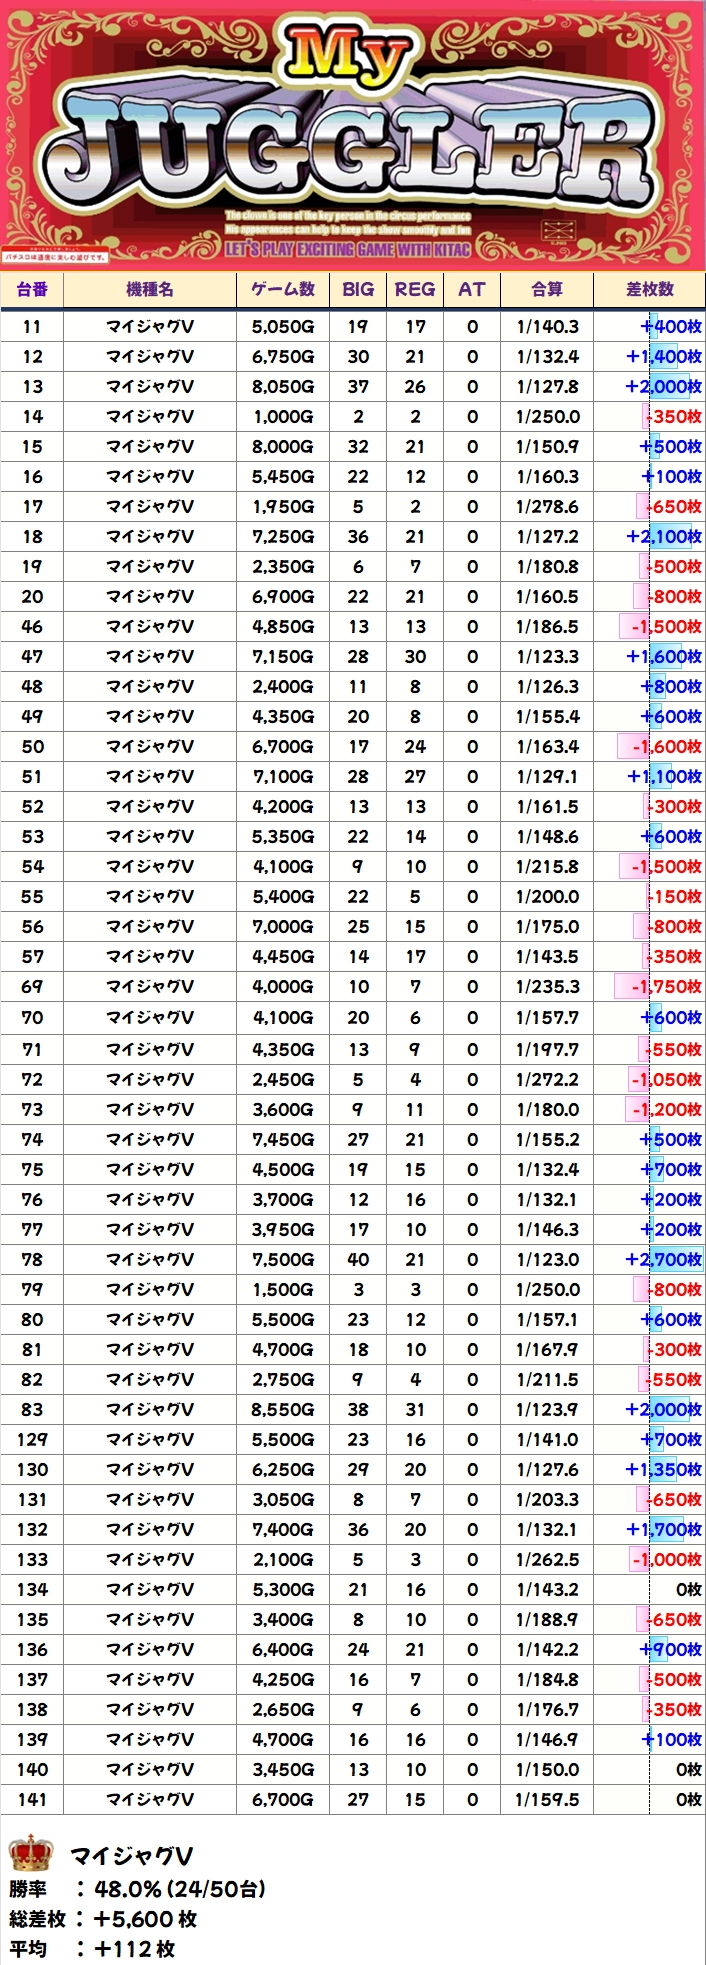This screenshot has width=706, height=1965.
Task: Click the gold crown icon
Action: [x=30, y=1853]
